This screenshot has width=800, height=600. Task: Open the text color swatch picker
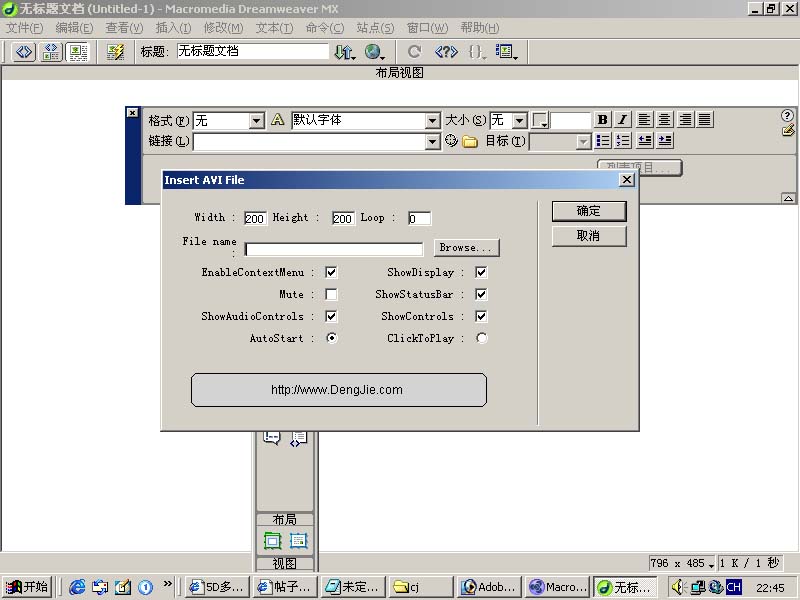540,120
